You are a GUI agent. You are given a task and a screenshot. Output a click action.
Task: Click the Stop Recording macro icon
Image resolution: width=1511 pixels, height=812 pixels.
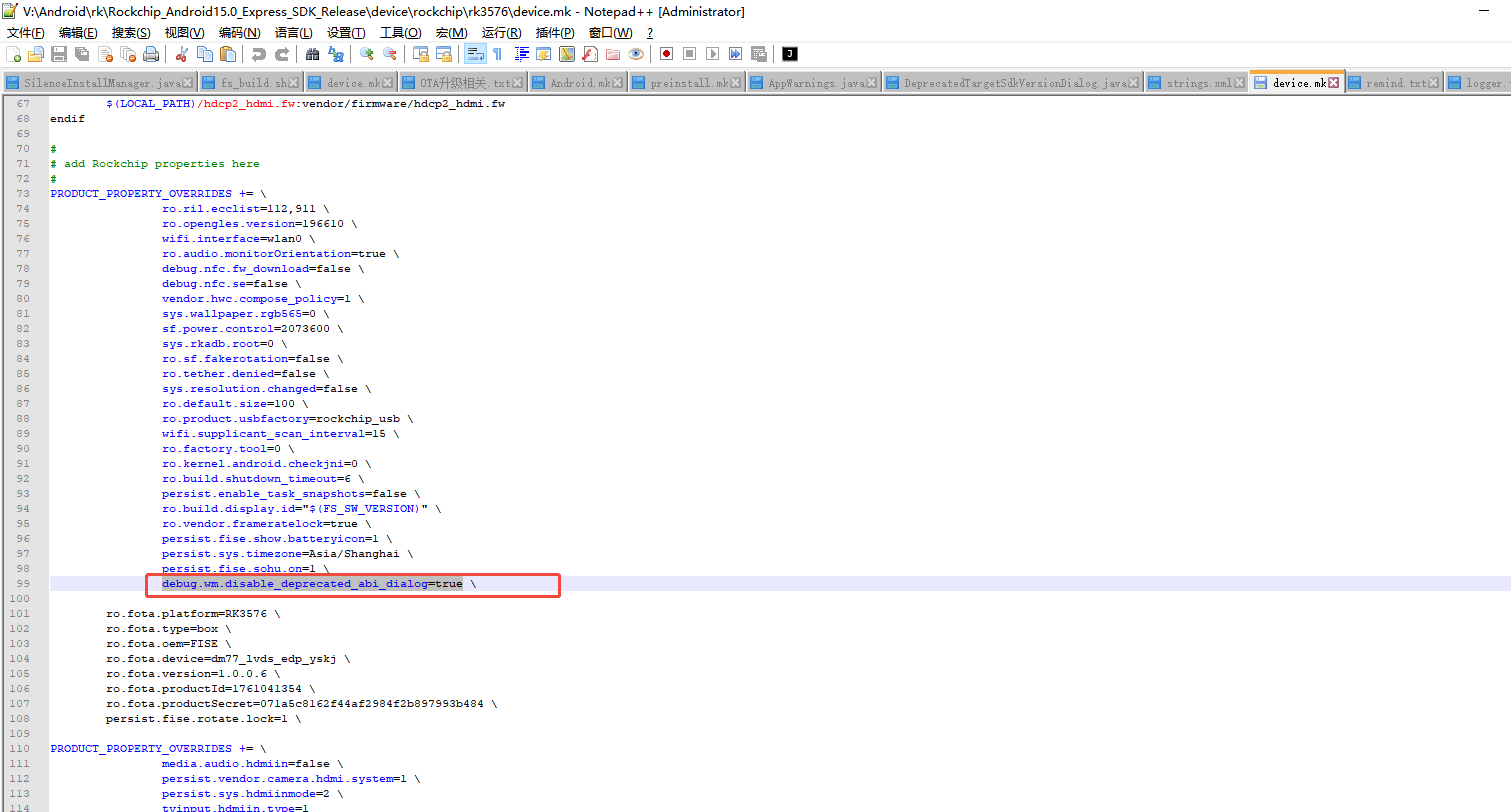pyautogui.click(x=689, y=54)
